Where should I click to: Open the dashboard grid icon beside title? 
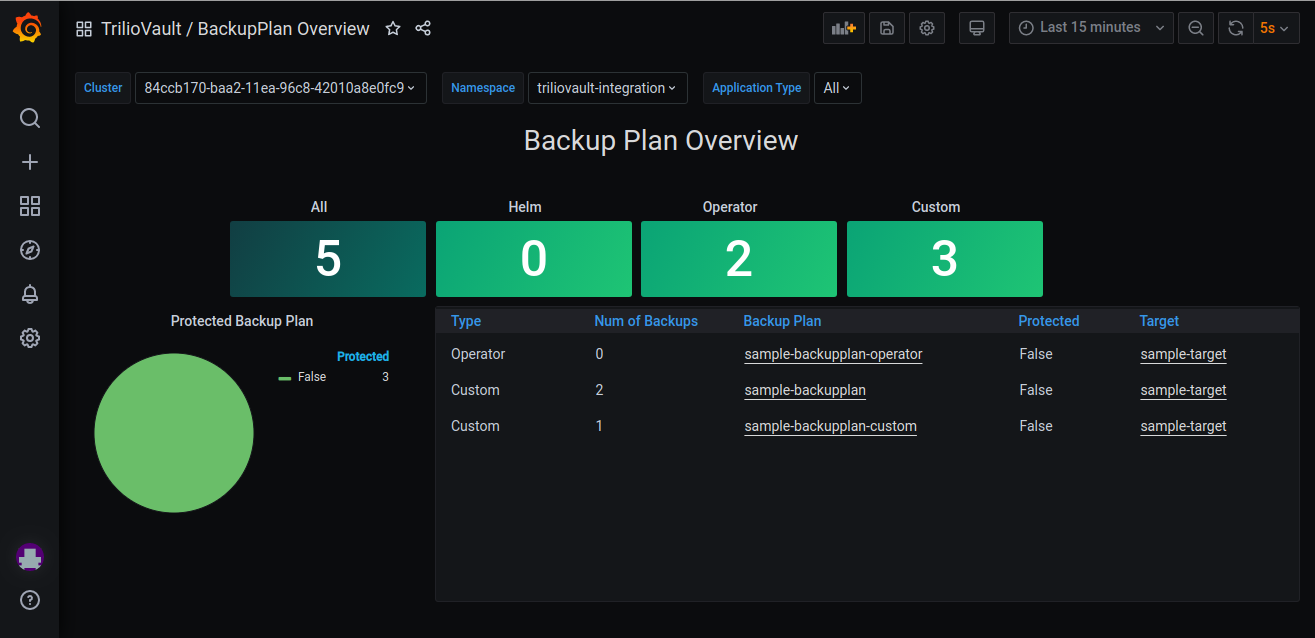tap(84, 29)
